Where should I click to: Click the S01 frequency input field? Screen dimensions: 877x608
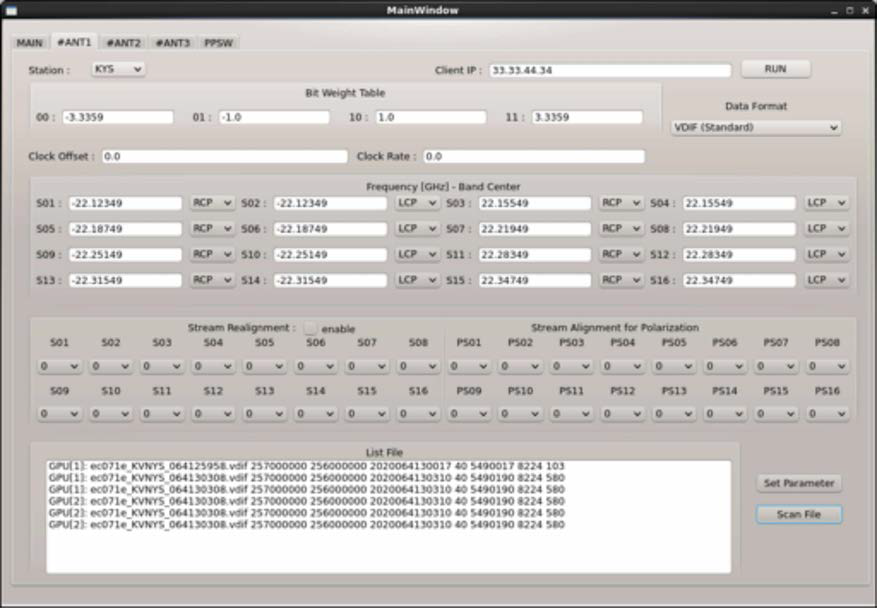[x=126, y=203]
